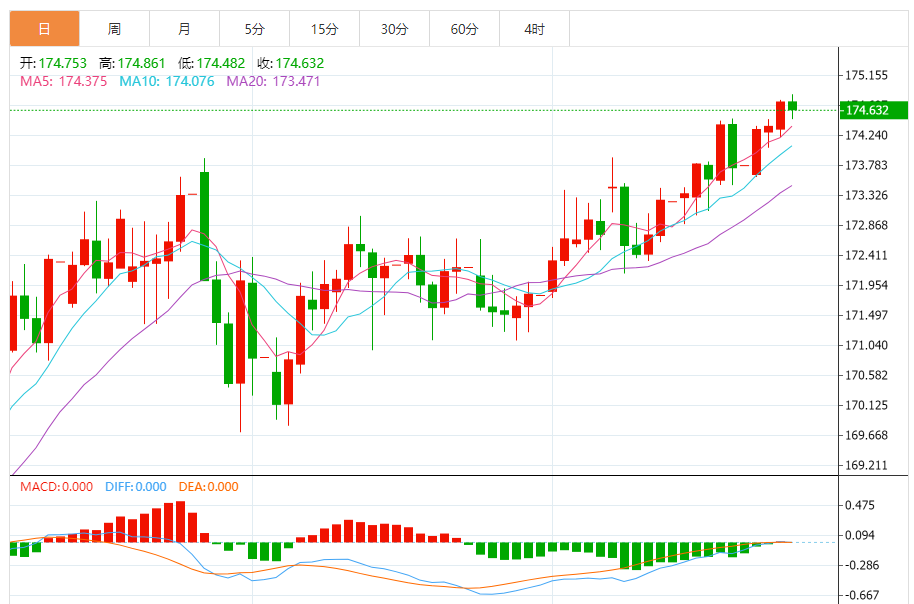This screenshot has width=914, height=604.
Task: Click the high price 174.861
Action: click(142, 63)
